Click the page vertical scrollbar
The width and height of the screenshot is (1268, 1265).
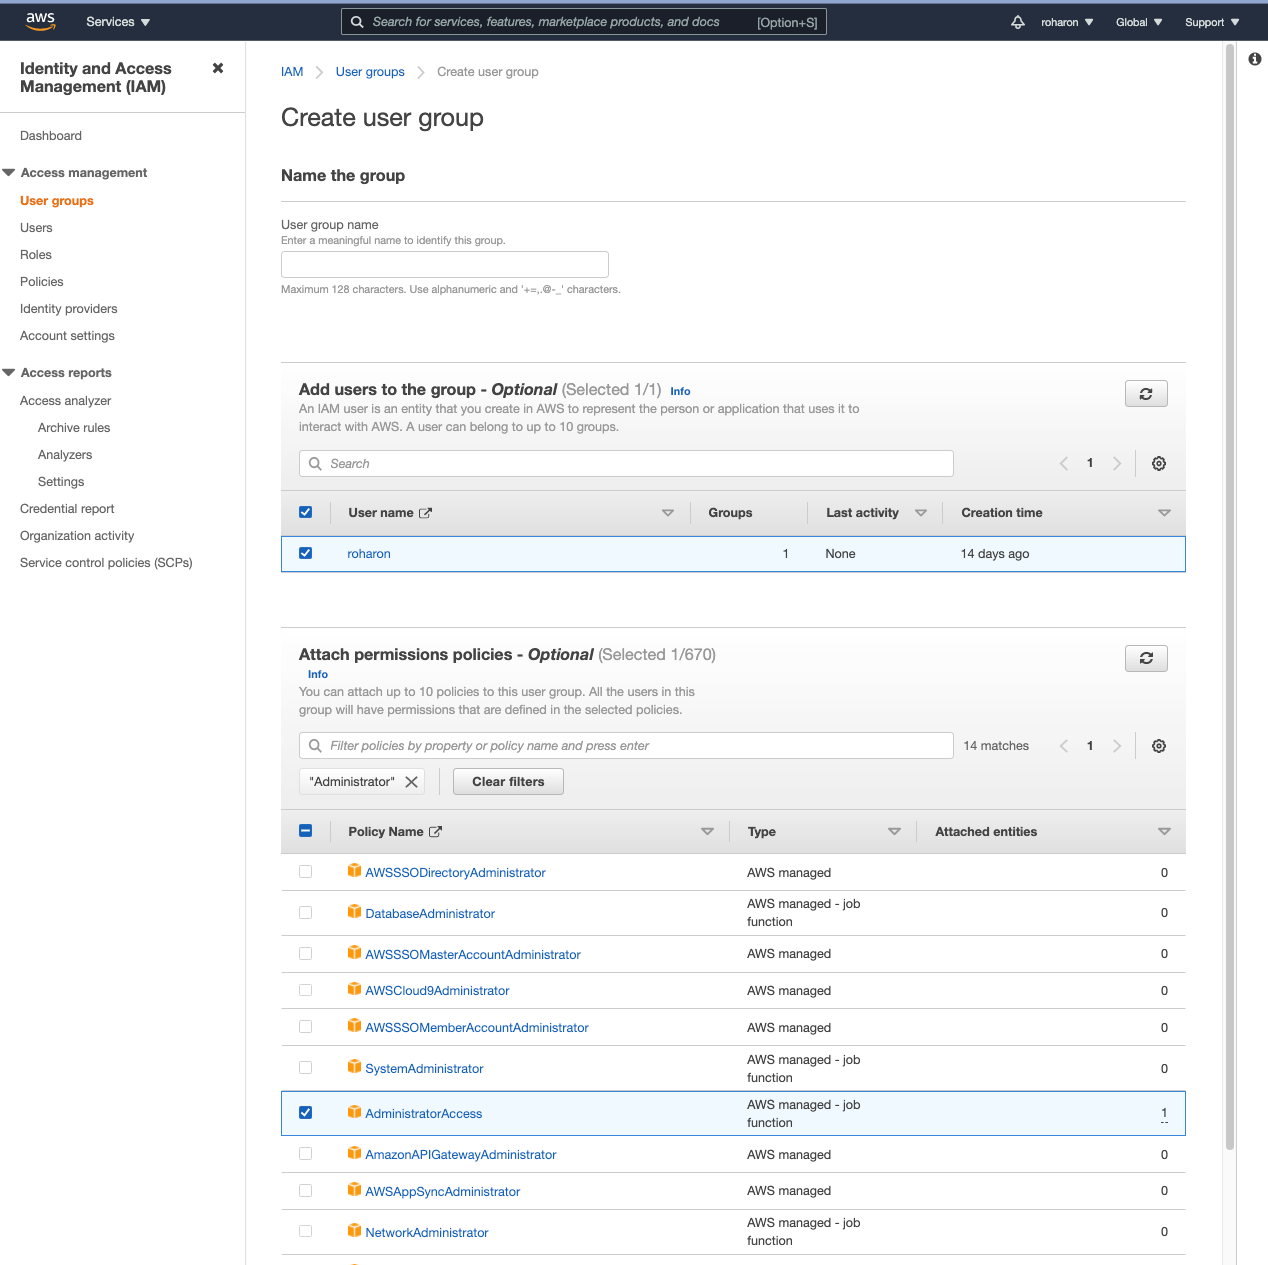point(1230,598)
